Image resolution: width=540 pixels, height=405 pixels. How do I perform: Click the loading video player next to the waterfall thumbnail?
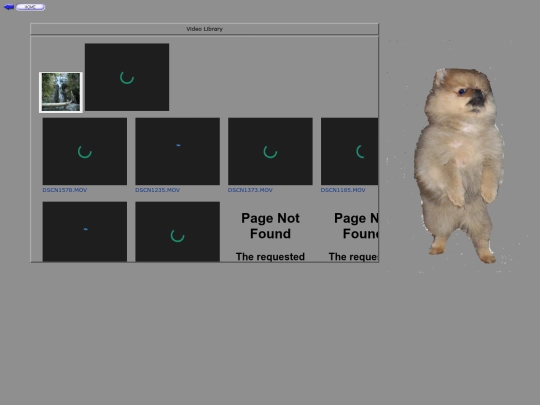(127, 77)
